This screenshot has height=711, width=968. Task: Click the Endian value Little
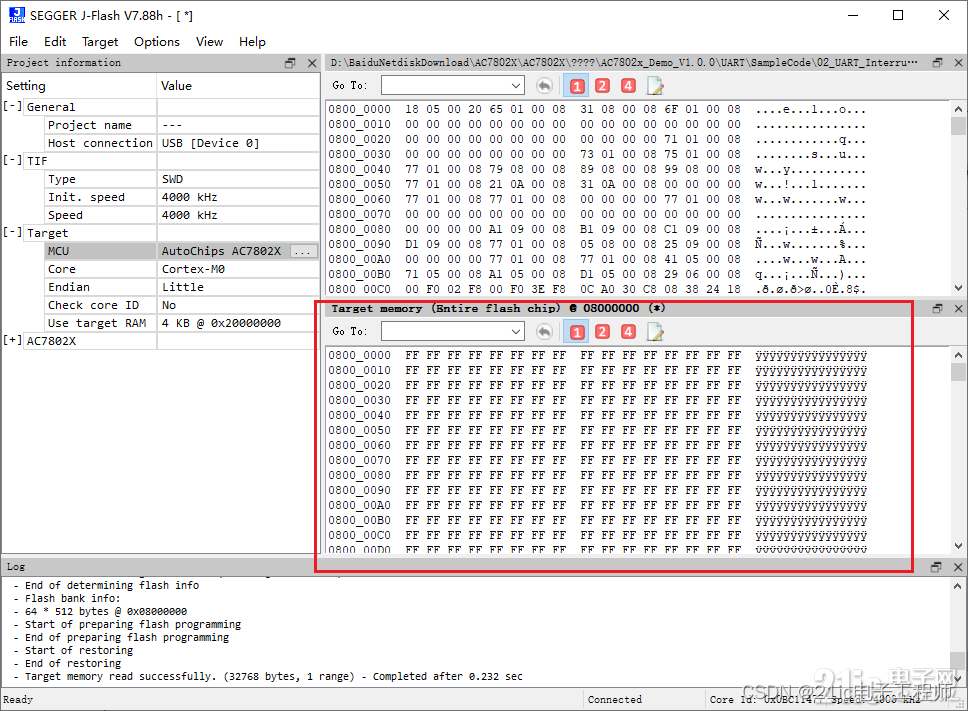click(x=183, y=287)
